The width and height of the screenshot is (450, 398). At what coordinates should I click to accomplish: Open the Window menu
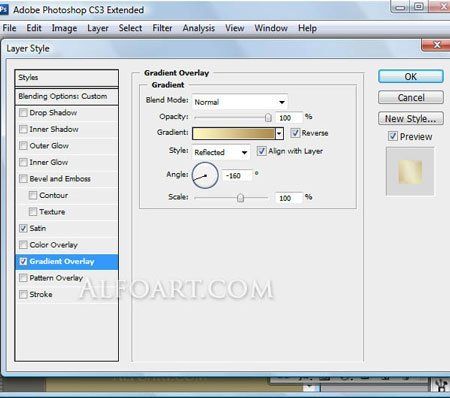pos(271,28)
